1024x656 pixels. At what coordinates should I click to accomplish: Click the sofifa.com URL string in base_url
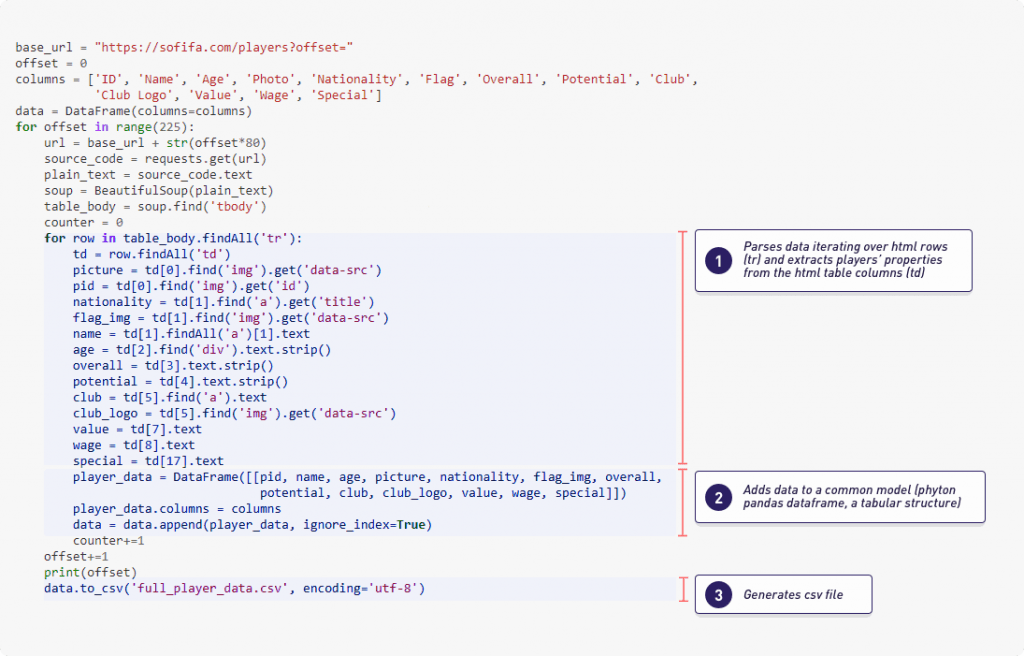click(226, 48)
